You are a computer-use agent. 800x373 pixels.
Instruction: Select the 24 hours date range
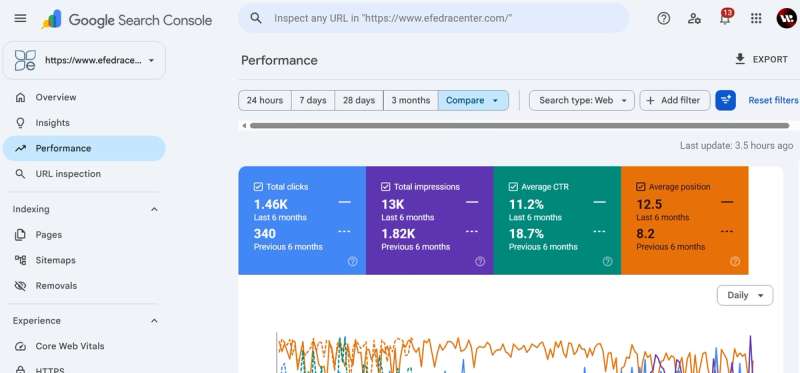tap(265, 101)
